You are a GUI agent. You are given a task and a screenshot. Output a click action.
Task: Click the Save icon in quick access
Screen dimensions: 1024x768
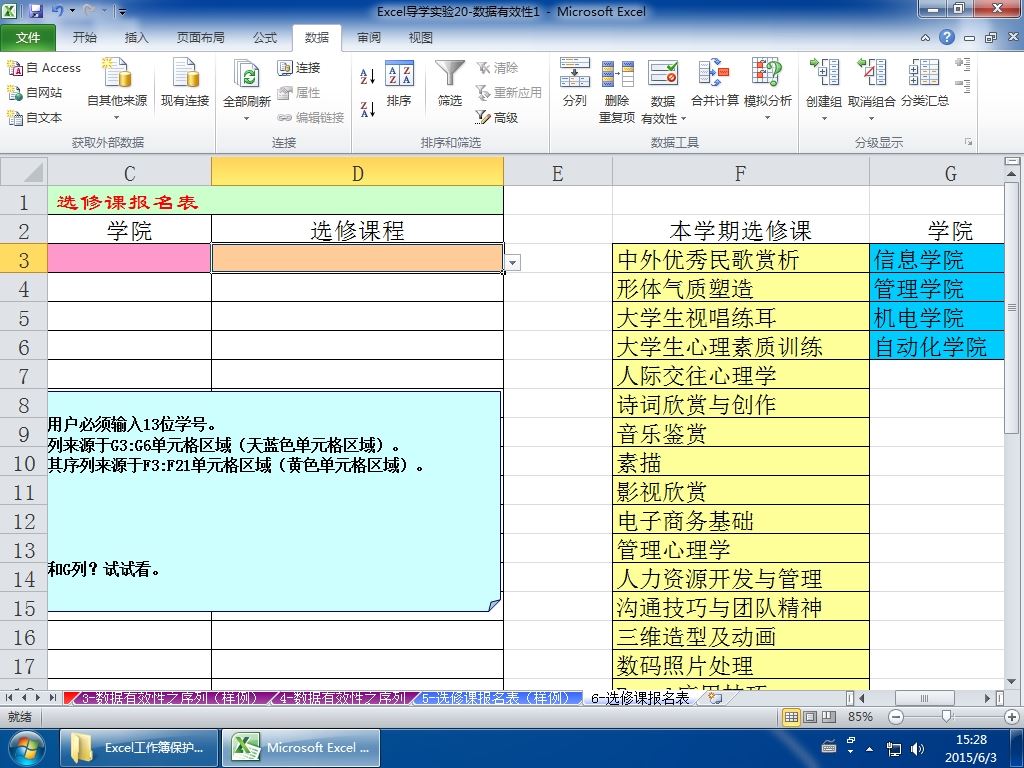tap(36, 11)
